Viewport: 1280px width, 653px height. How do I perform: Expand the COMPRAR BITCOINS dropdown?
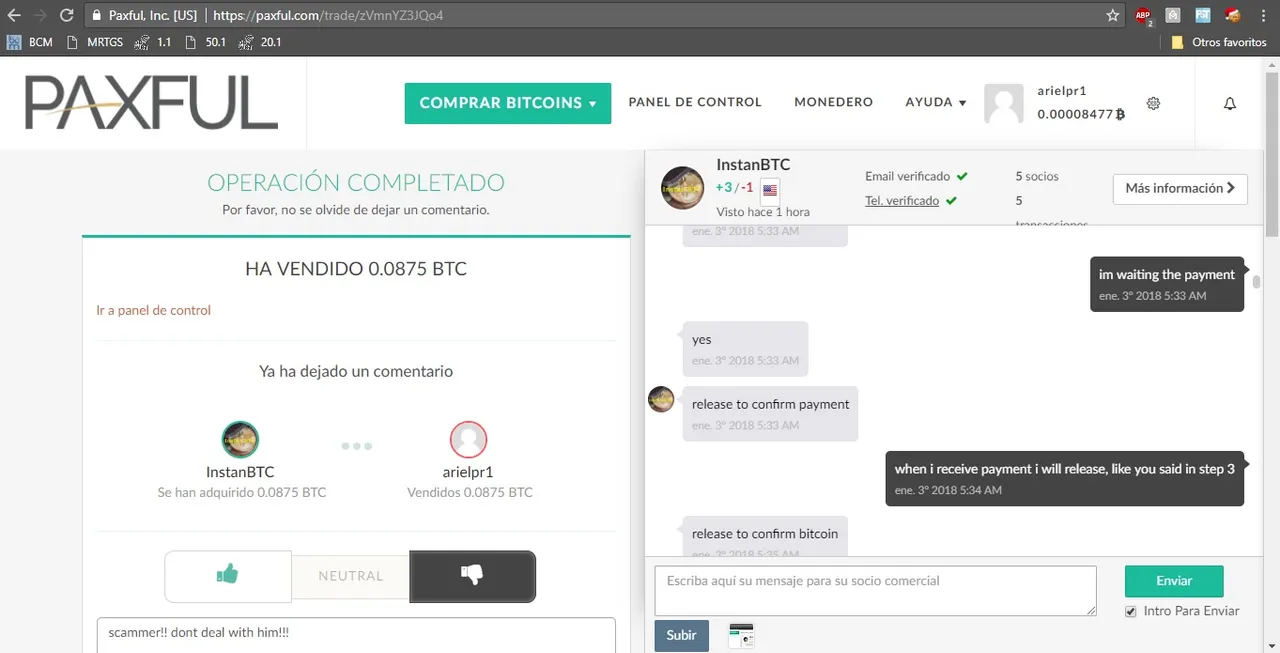[x=507, y=103]
